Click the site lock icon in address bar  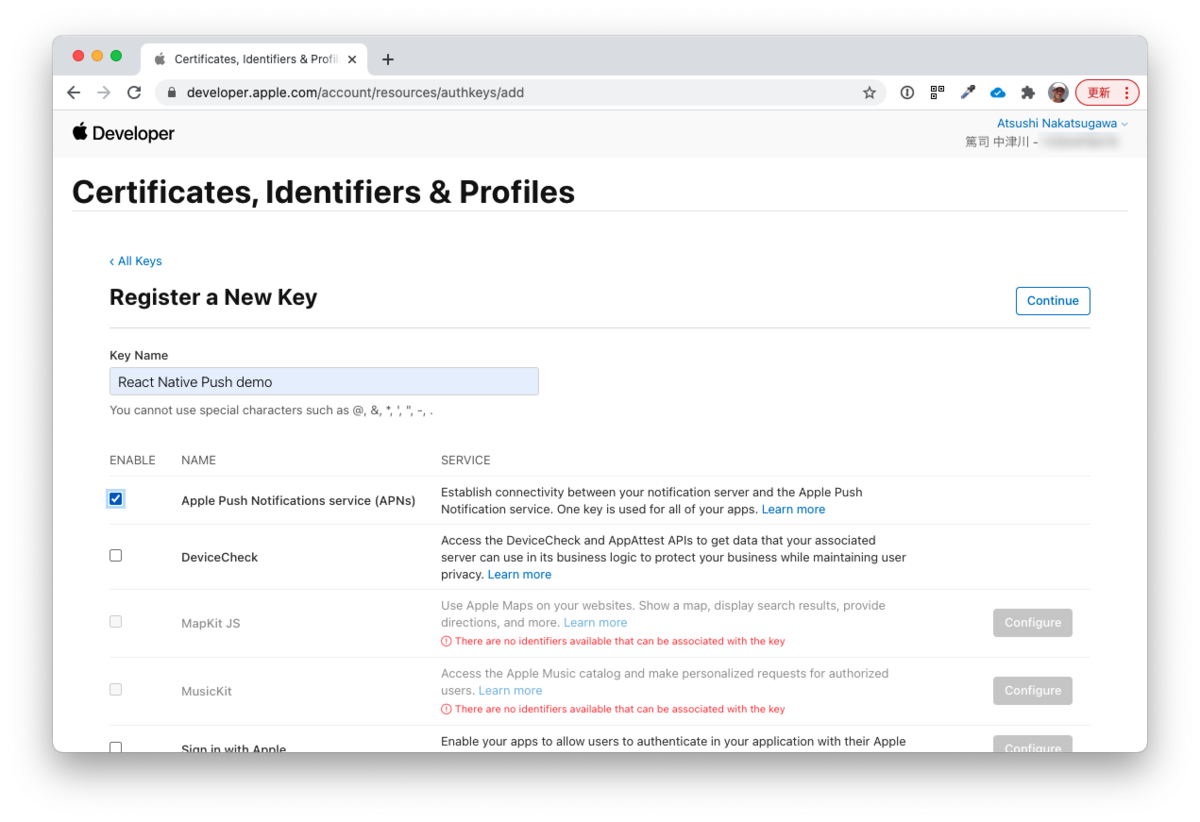(172, 92)
